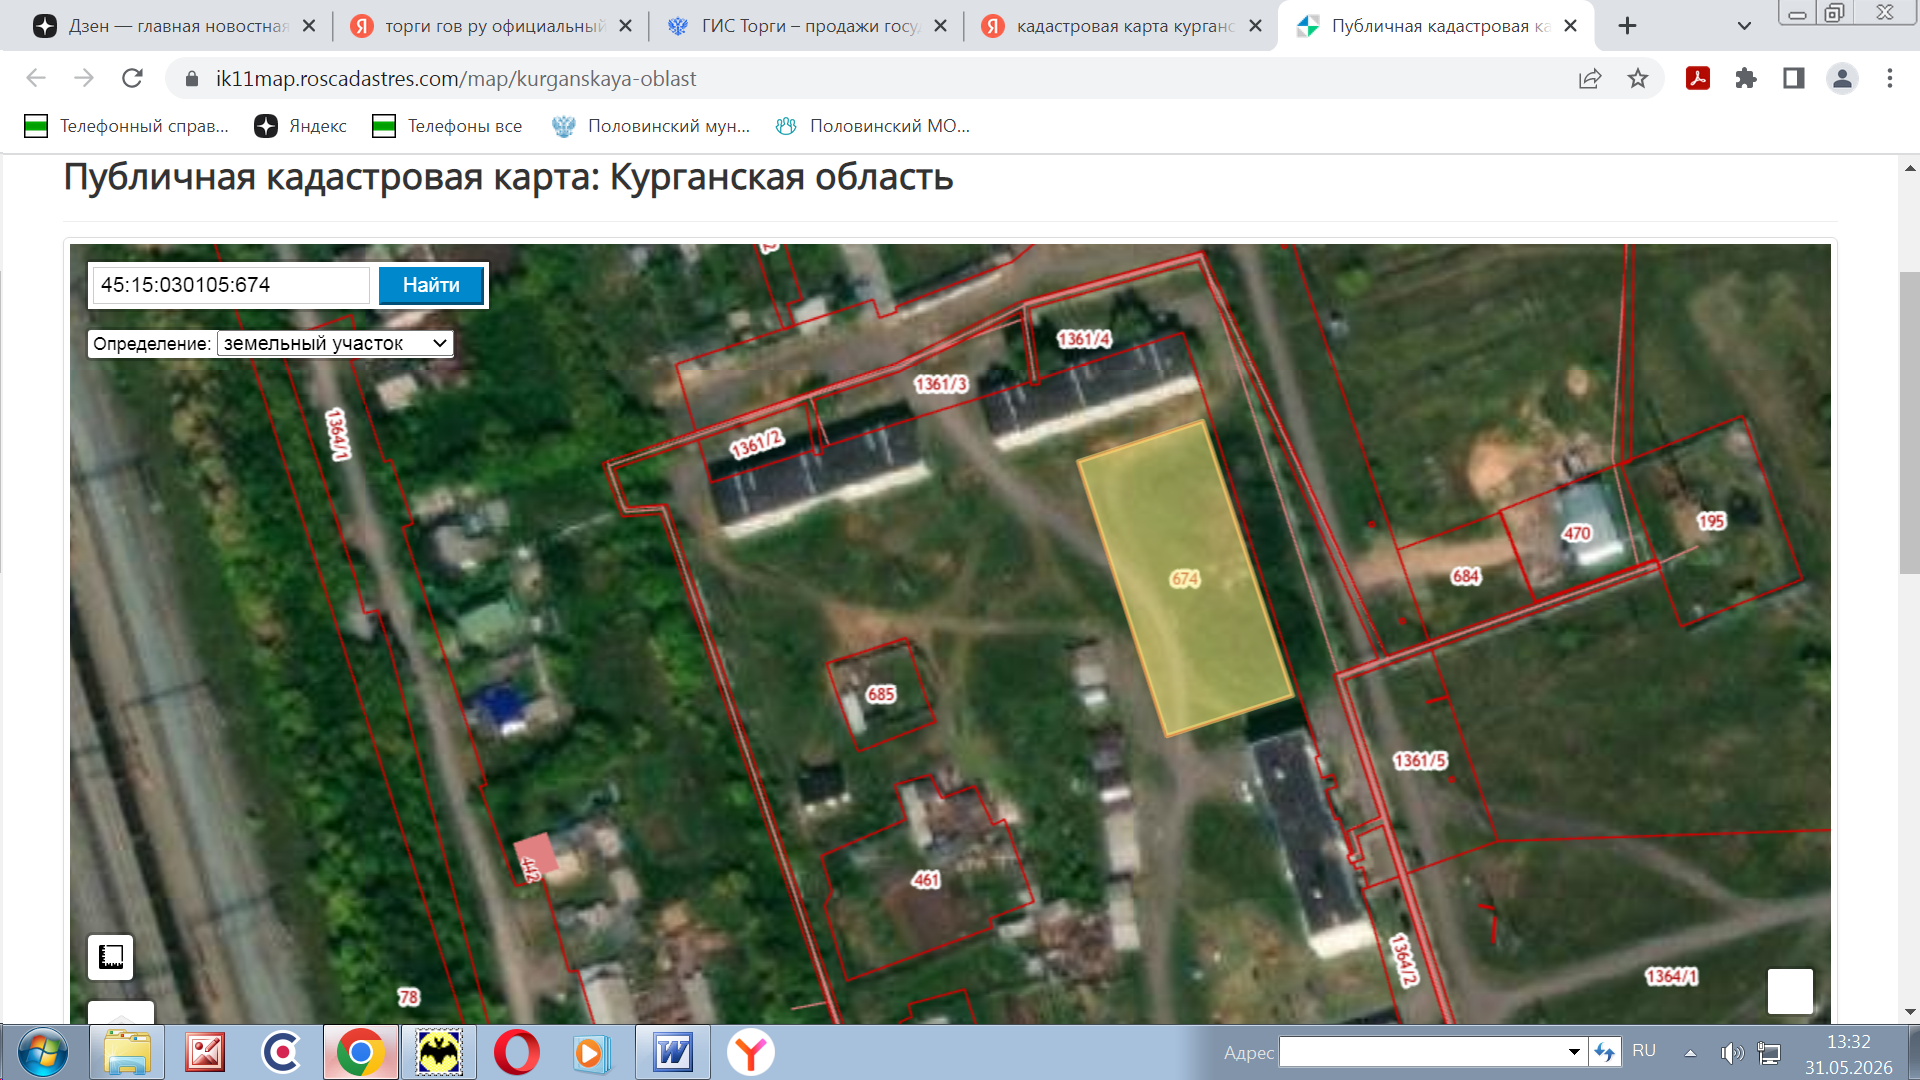The height and width of the screenshot is (1080, 1920).
Task: Share this page icon
Action: click(1590, 78)
